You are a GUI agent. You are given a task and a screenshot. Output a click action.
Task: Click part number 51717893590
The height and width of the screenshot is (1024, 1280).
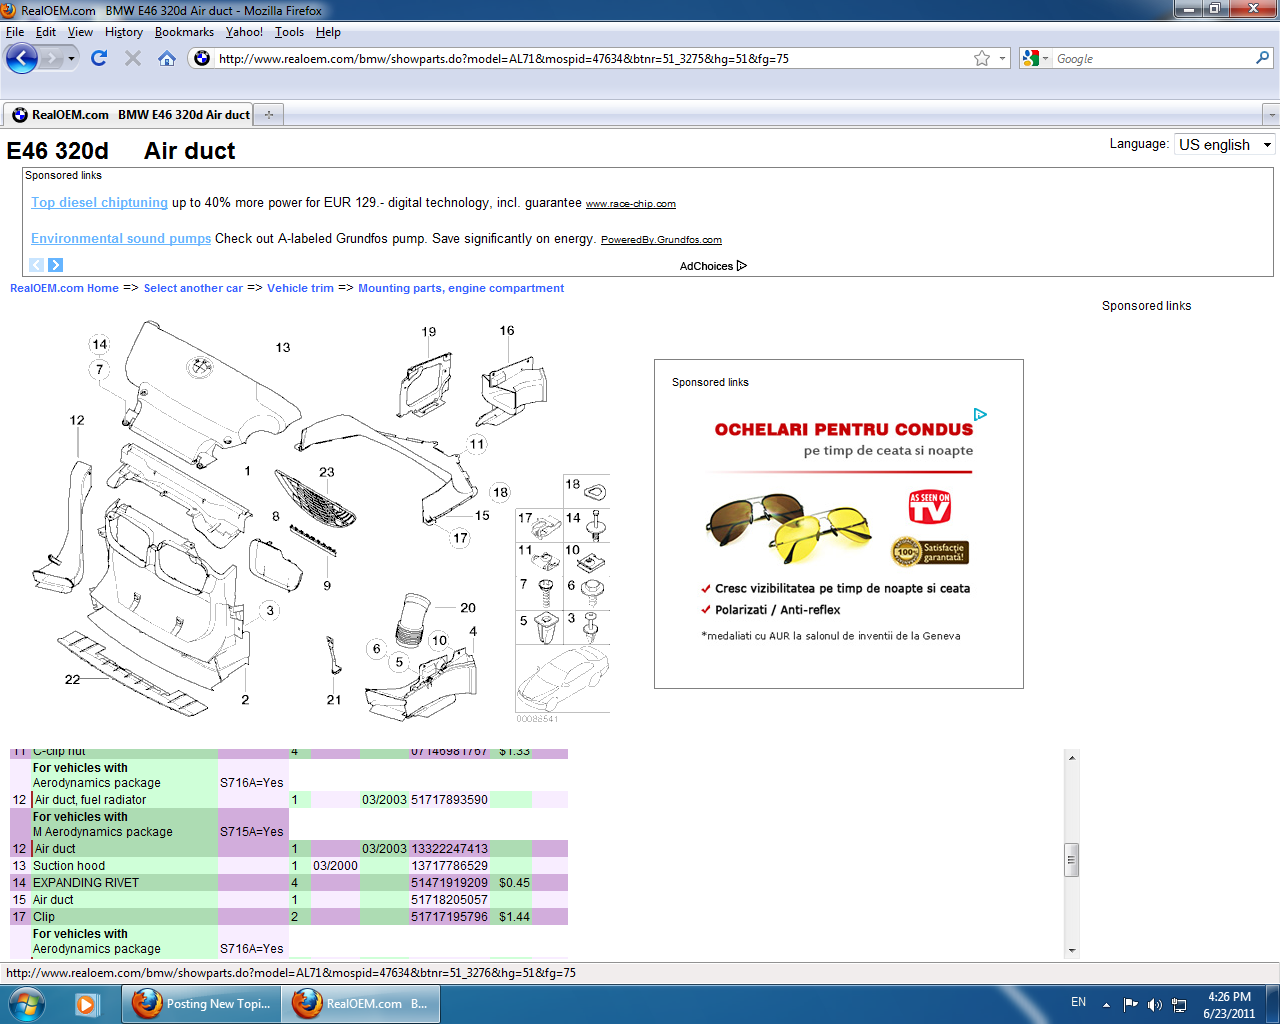point(449,800)
